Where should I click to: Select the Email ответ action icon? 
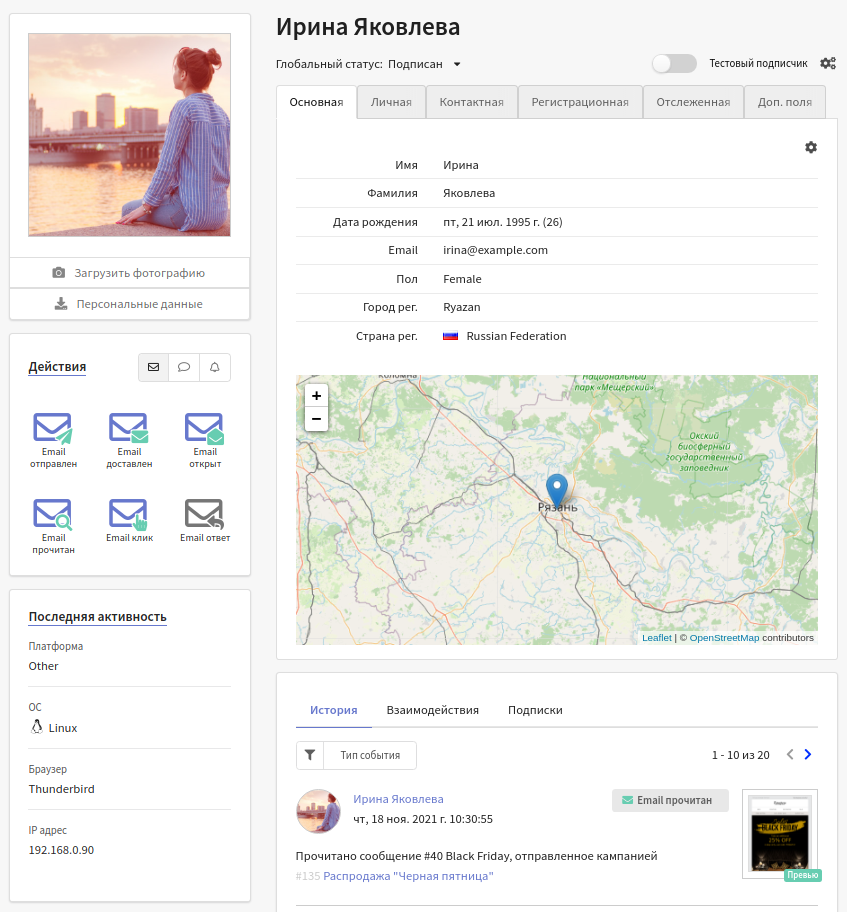click(x=204, y=514)
